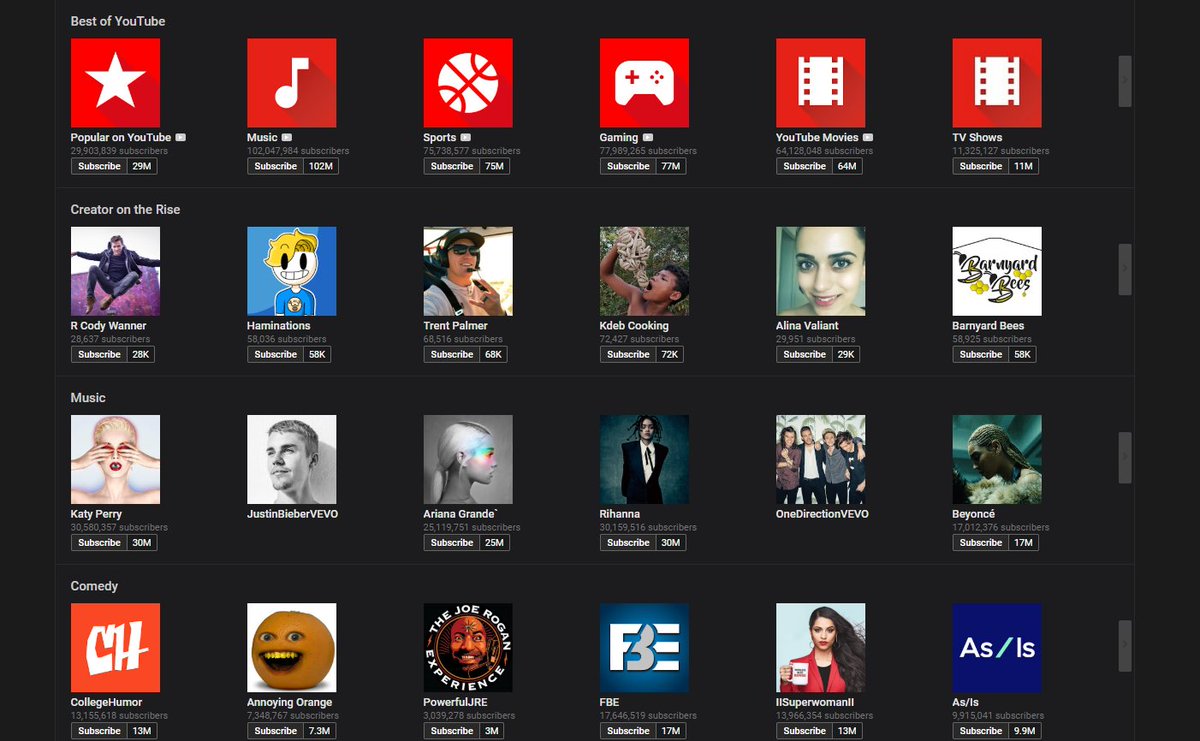
Task: Subscribe to the Music channel with 102M
Action: [x=276, y=166]
